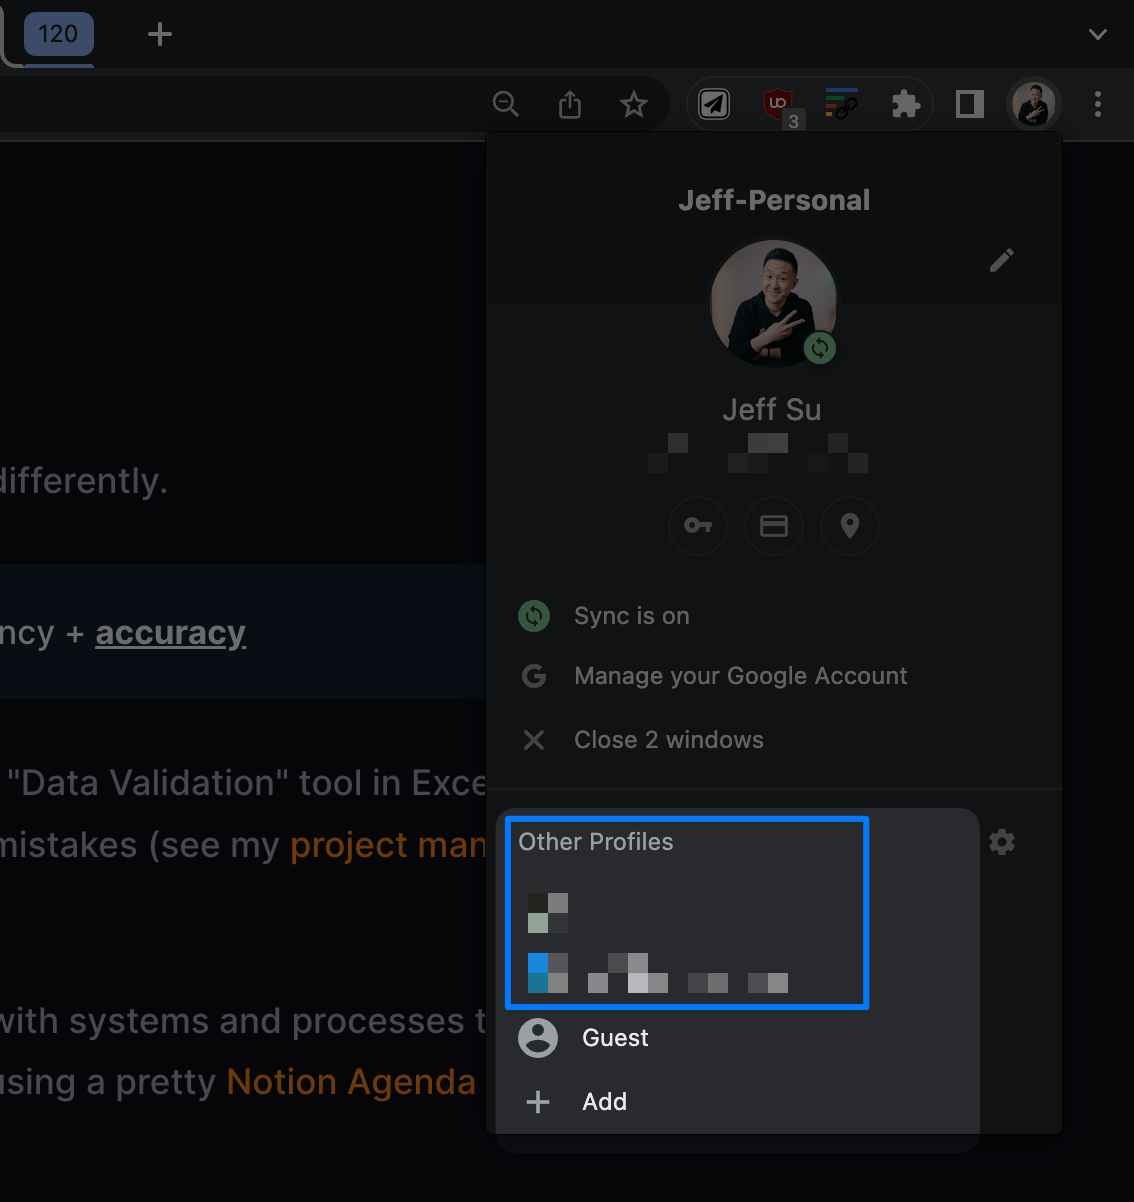The width and height of the screenshot is (1134, 1202).
Task: Open addresses via the location pin icon
Action: click(850, 525)
